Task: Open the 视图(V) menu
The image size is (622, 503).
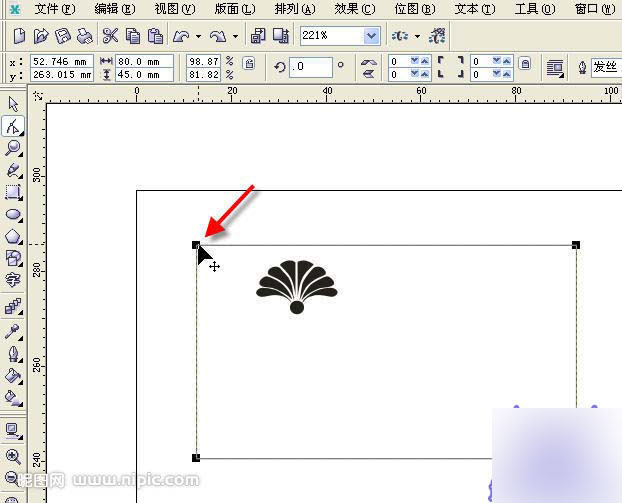Action: (175, 8)
